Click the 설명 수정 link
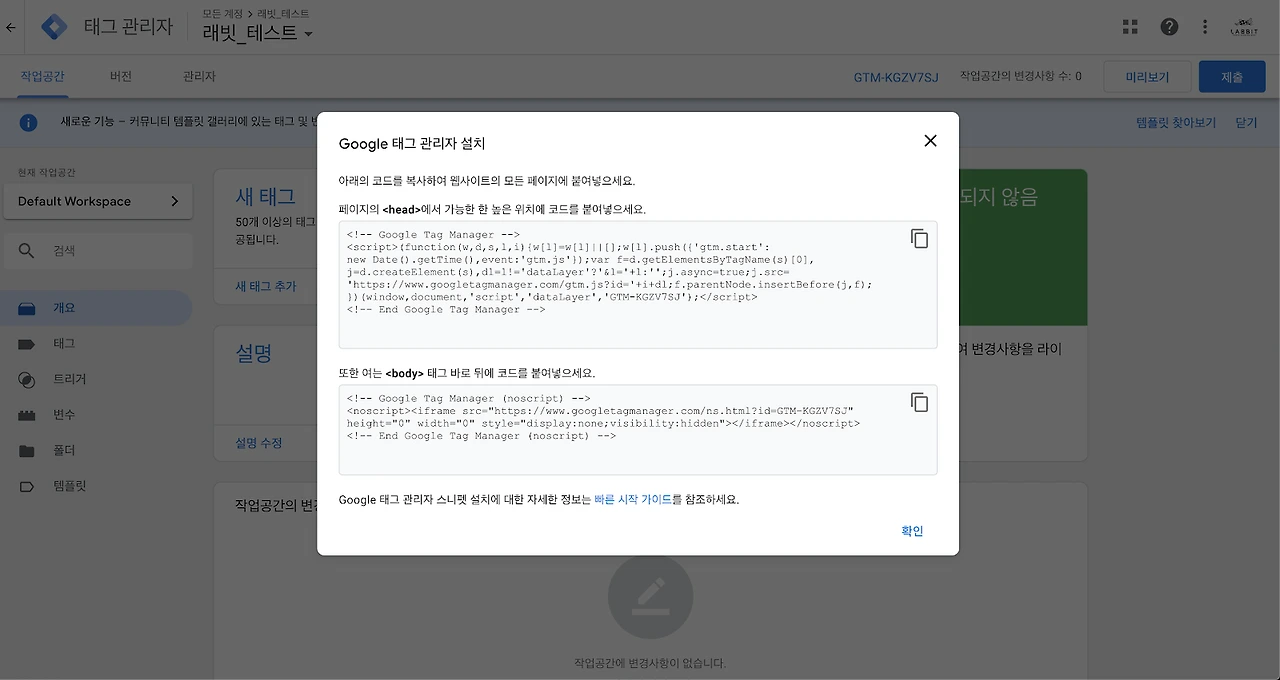The image size is (1280, 680). 259,442
